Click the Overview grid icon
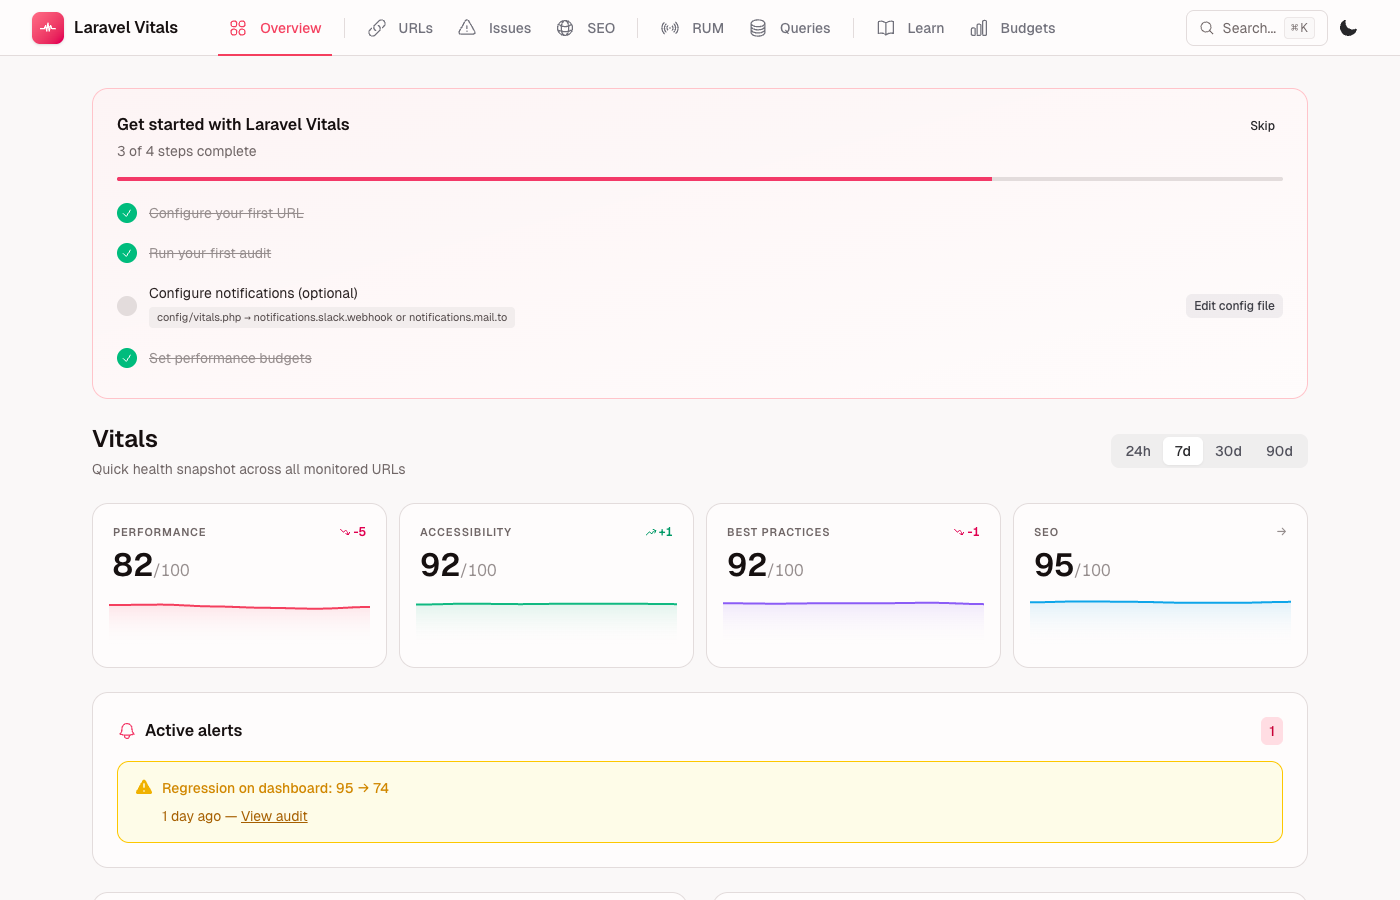Viewport: 1400px width, 900px height. [238, 28]
